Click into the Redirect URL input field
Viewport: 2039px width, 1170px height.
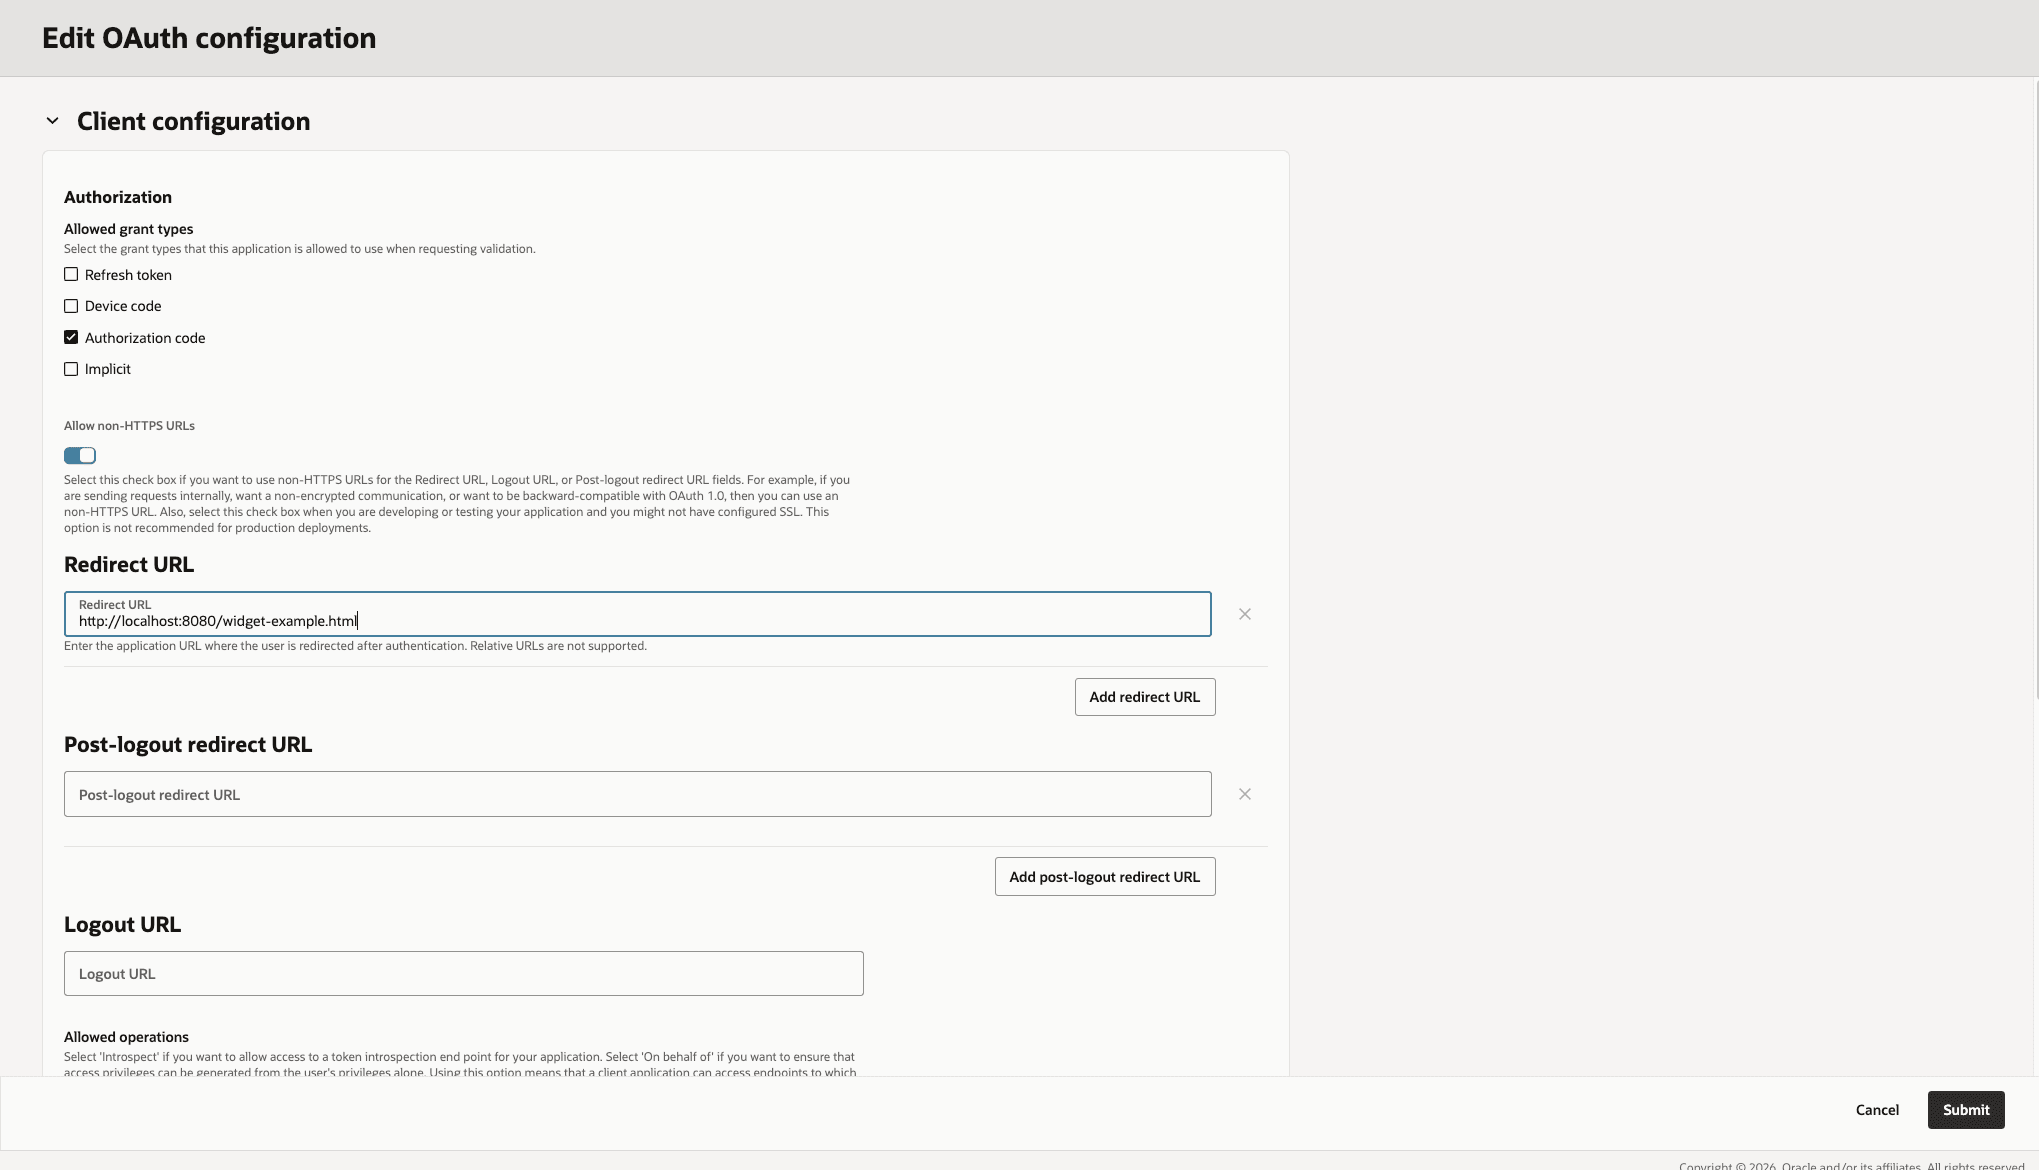(638, 614)
